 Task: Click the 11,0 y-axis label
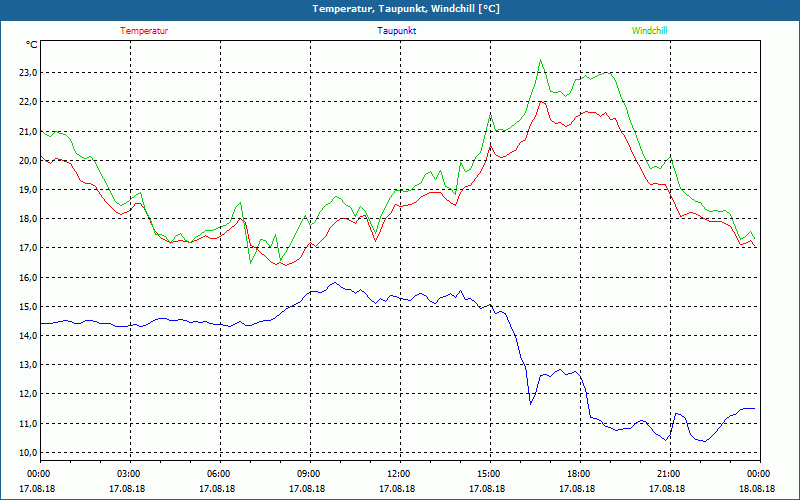[x=29, y=423]
